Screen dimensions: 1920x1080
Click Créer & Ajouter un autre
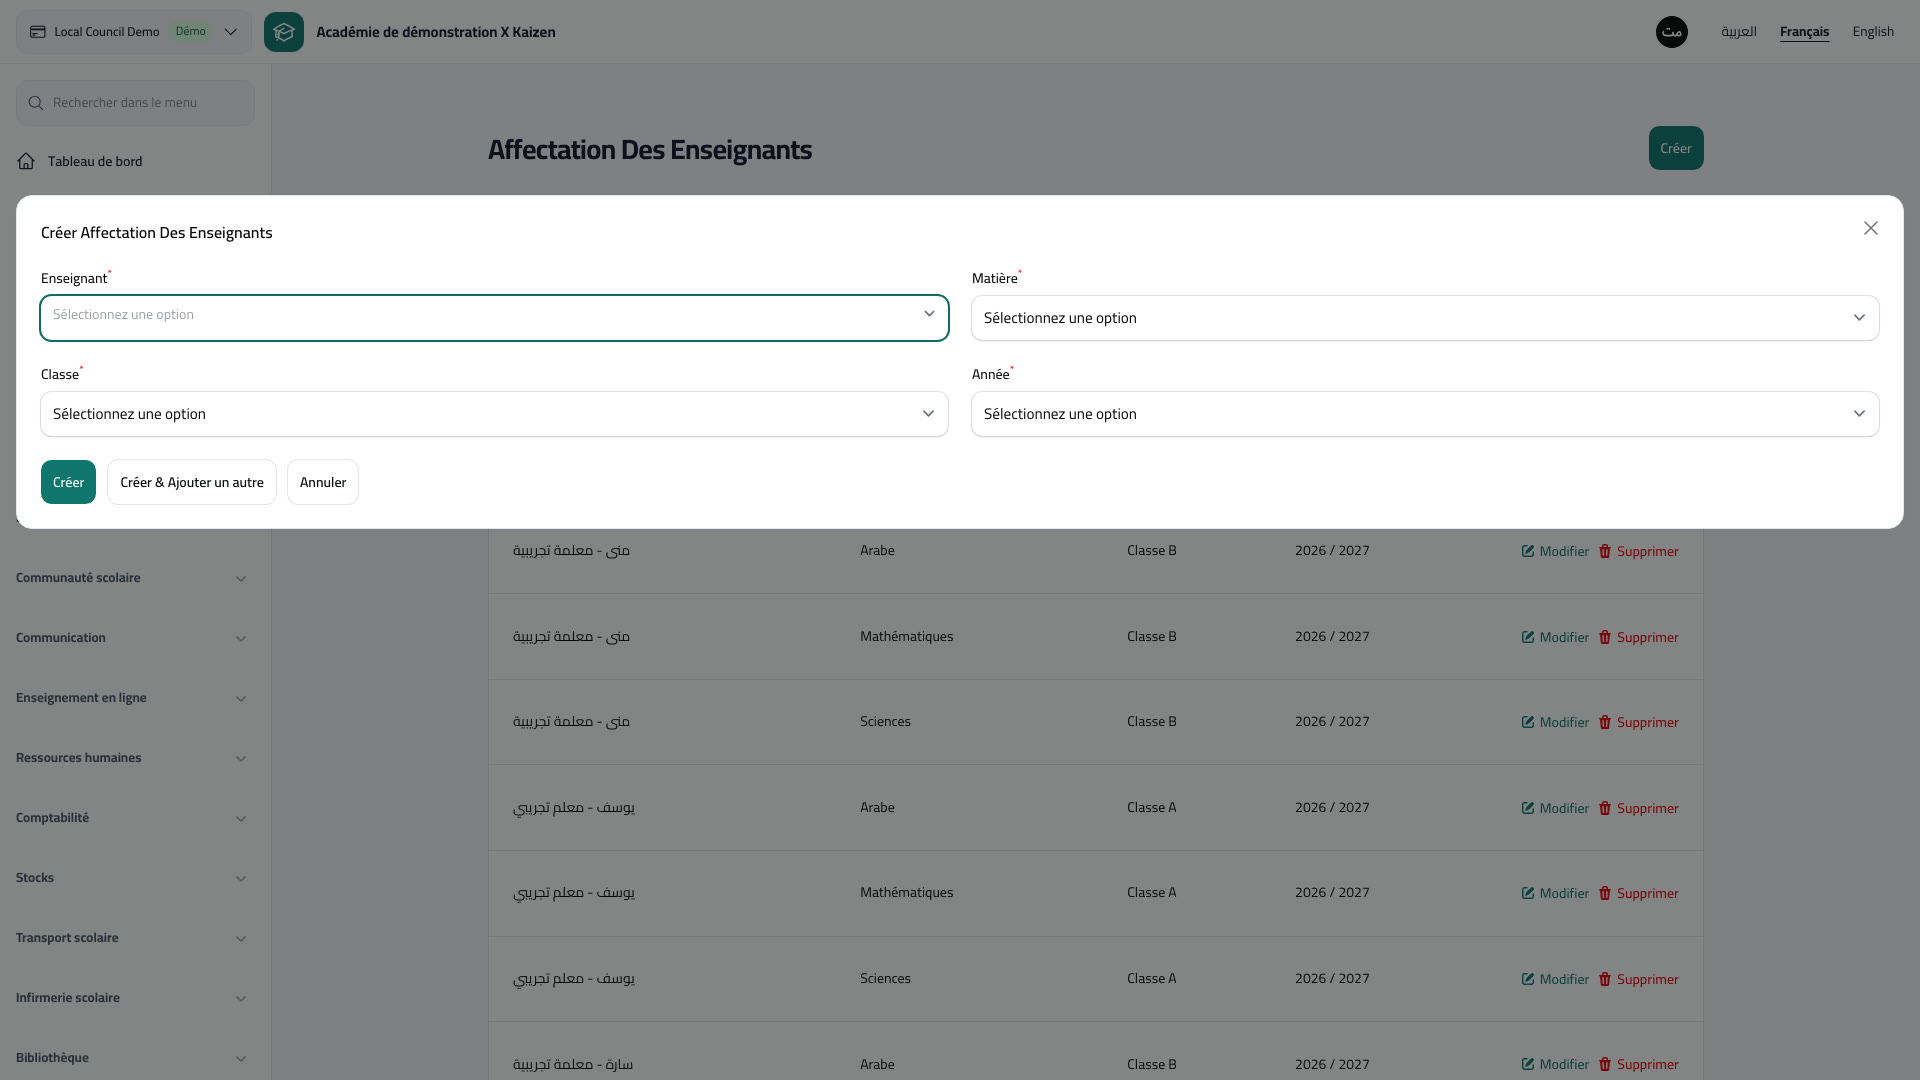pos(192,482)
